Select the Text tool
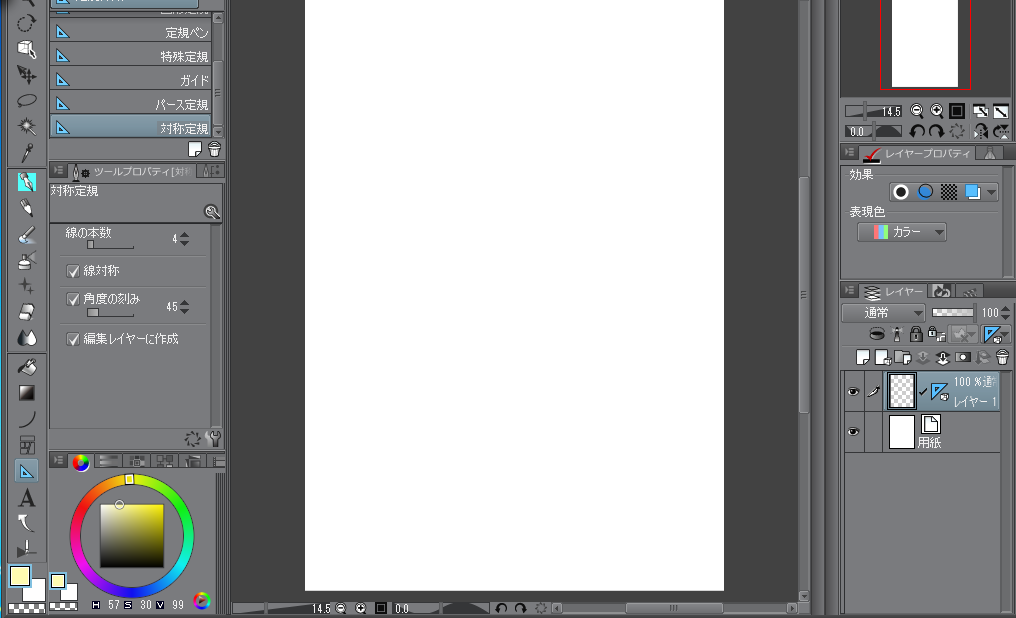Image resolution: width=1016 pixels, height=618 pixels. point(26,498)
